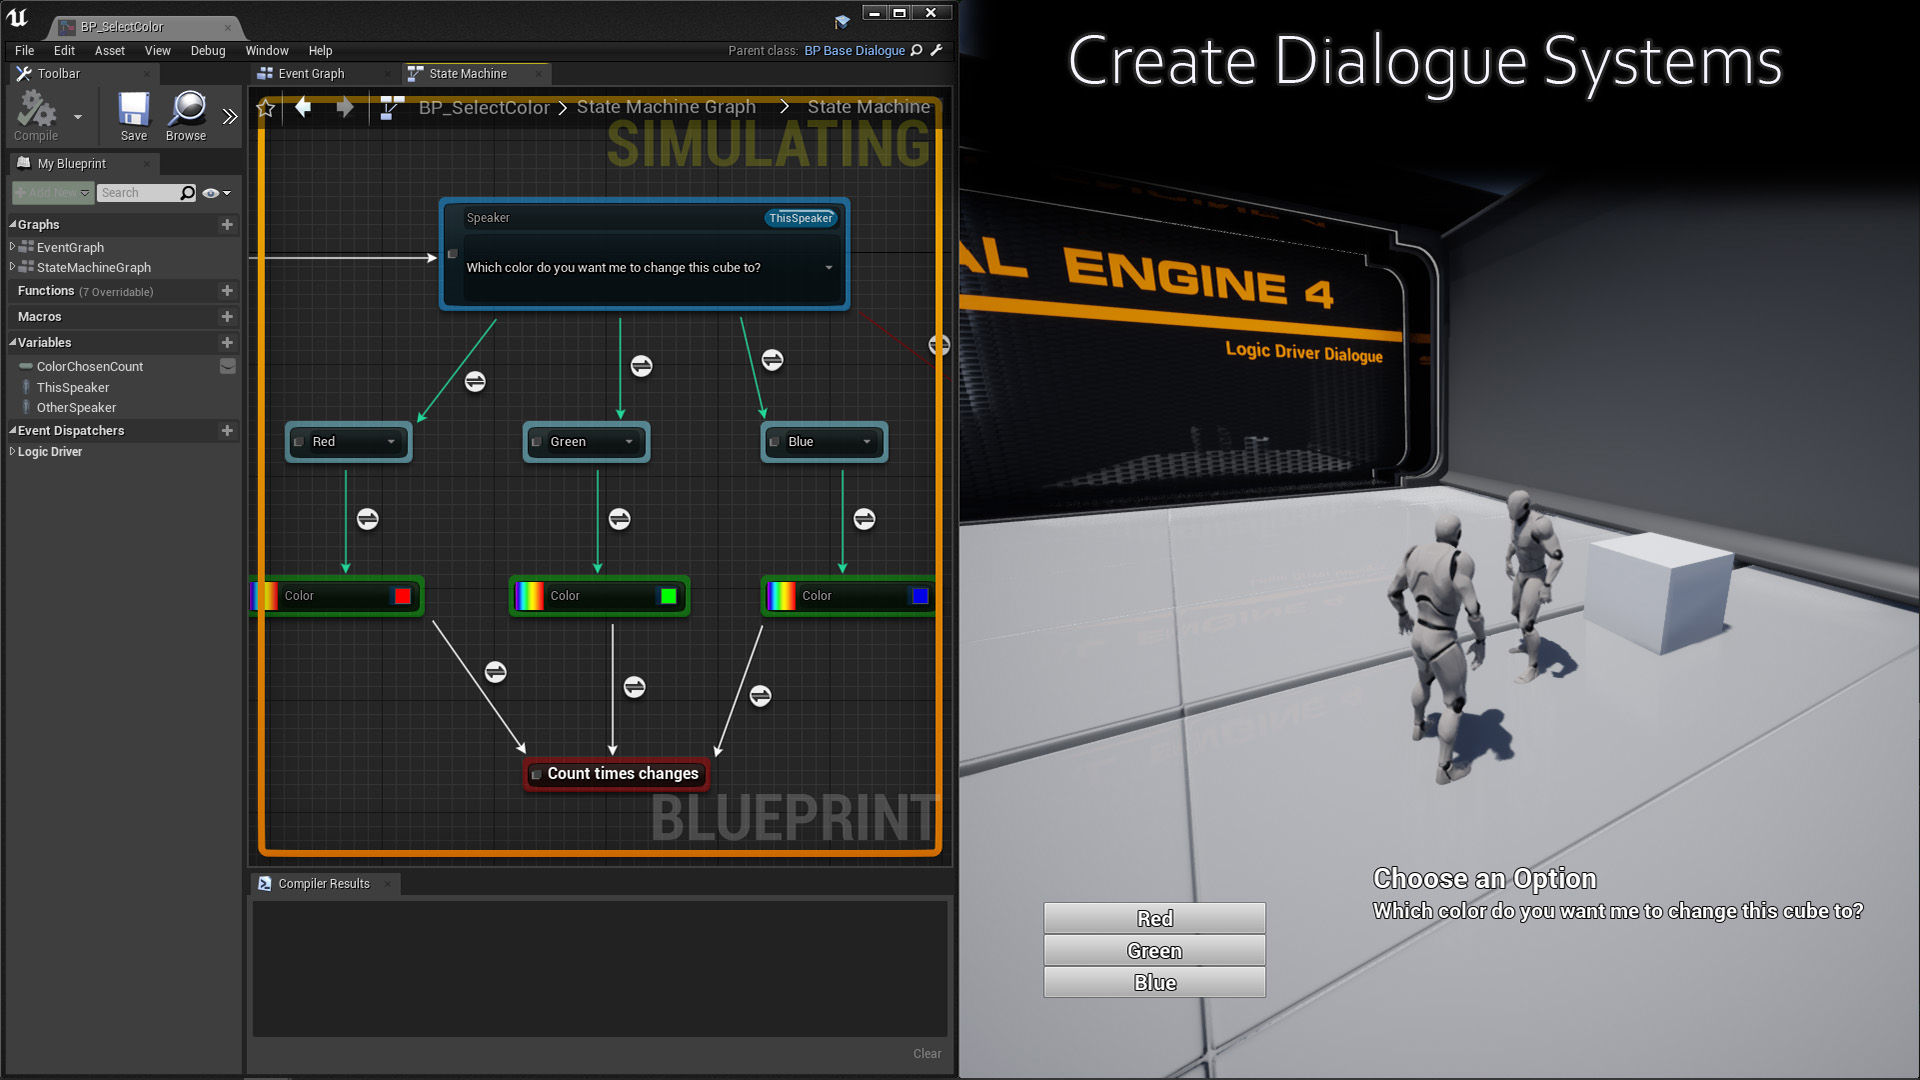The height and width of the screenshot is (1080, 1920).
Task: Click the Add New button dropdown
Action: 53,193
